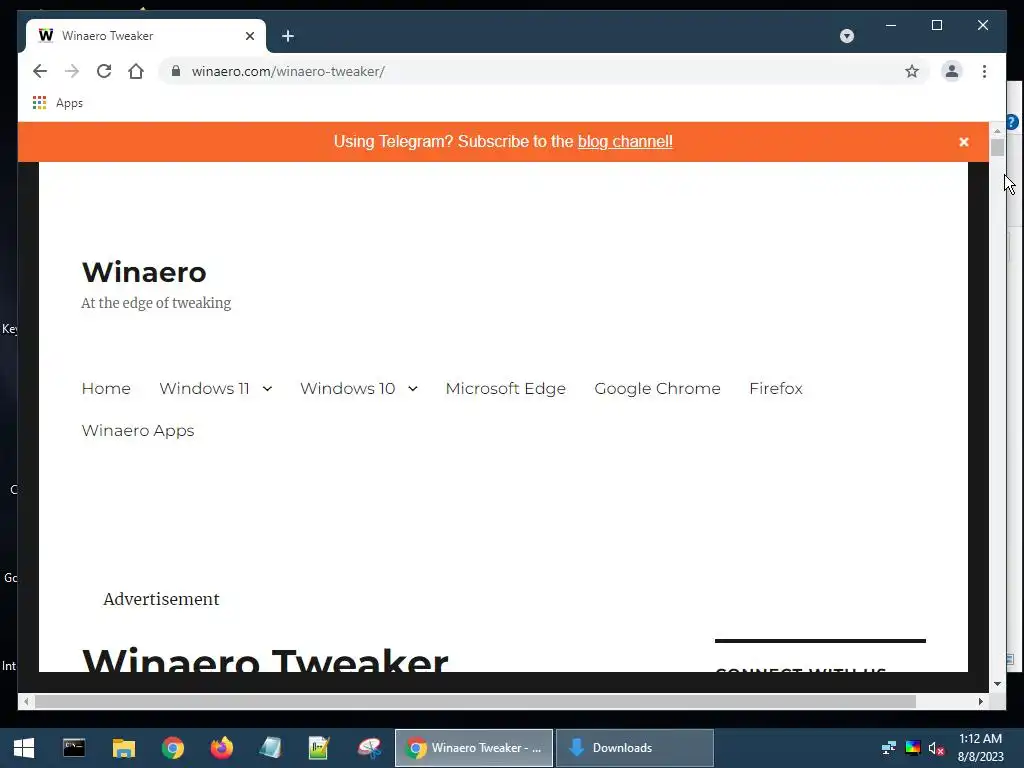Open the Snipping Tool taskbar icon
1024x768 pixels.
point(369,748)
